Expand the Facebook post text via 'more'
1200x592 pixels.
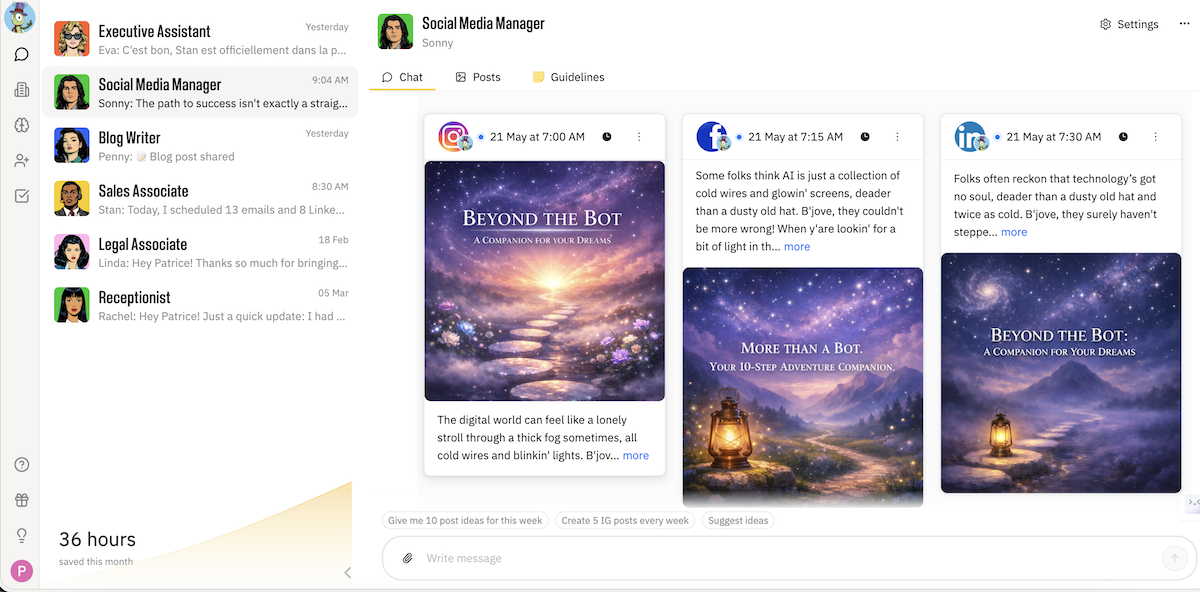(797, 246)
